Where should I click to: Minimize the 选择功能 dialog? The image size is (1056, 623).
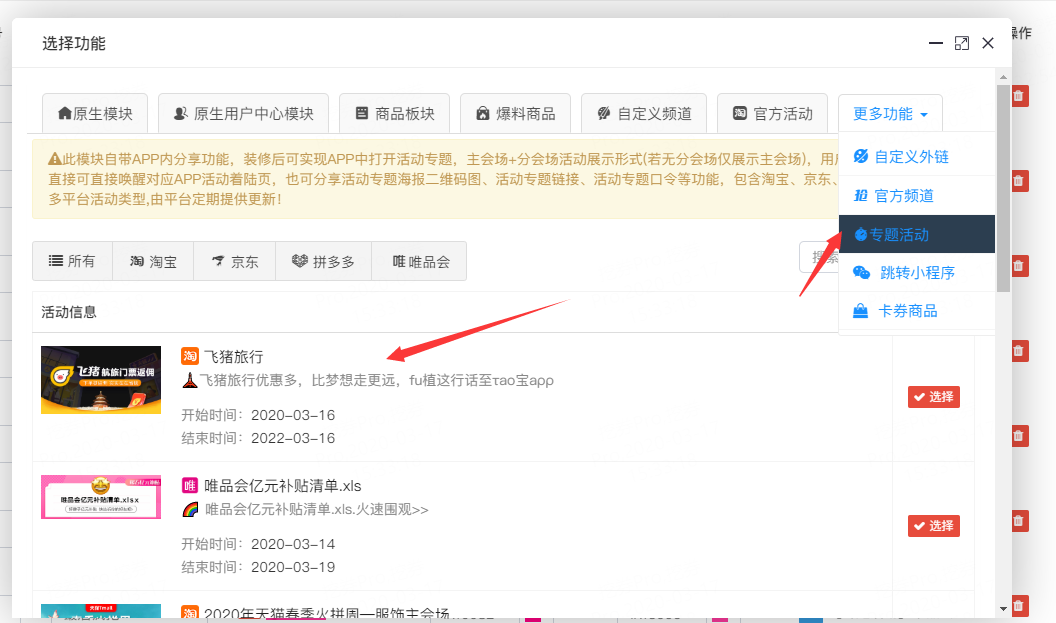pyautogui.click(x=935, y=43)
